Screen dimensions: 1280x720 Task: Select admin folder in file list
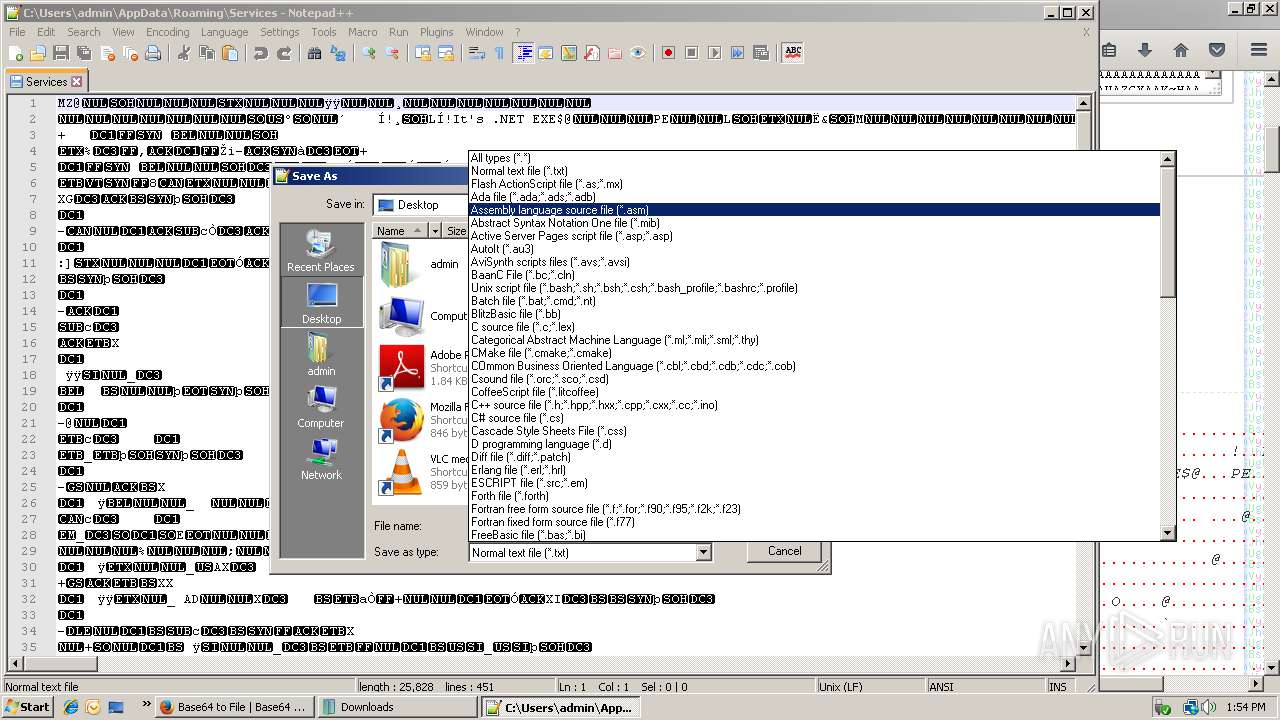pos(420,264)
